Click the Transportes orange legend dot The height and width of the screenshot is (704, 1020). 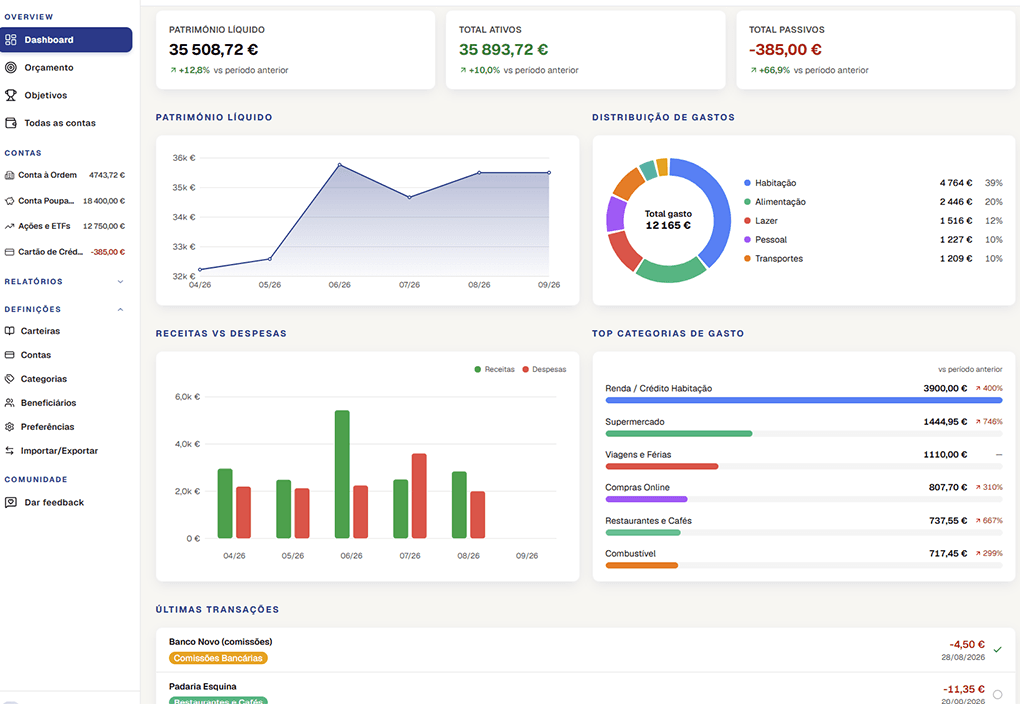point(747,258)
